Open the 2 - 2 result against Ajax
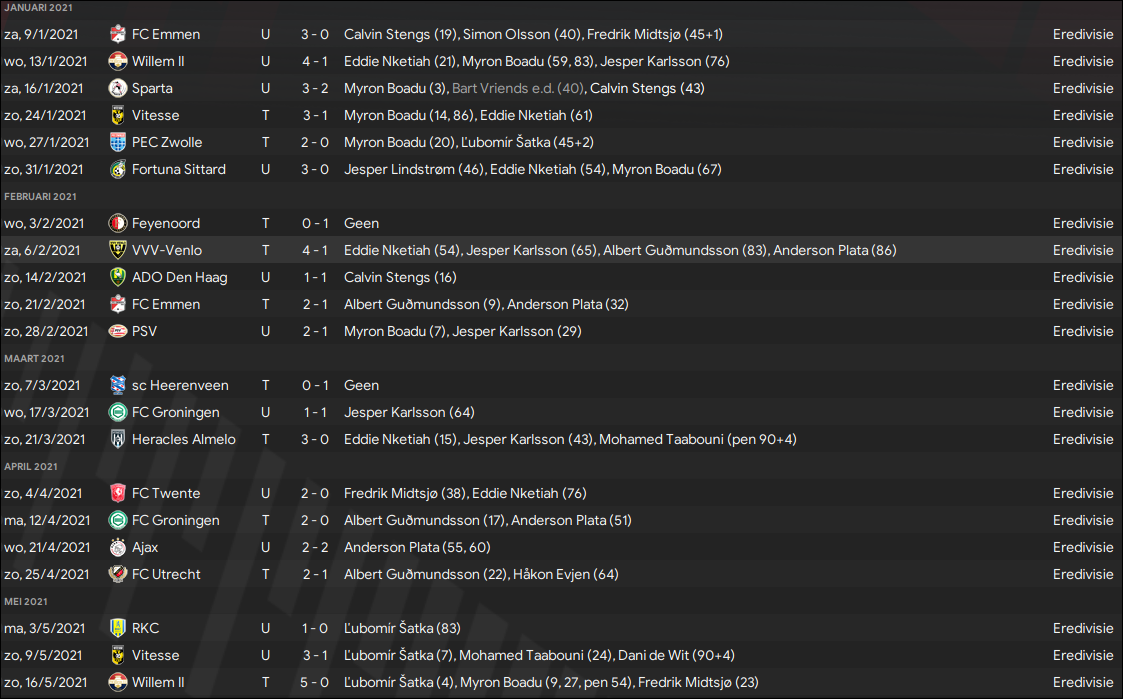 coord(315,547)
